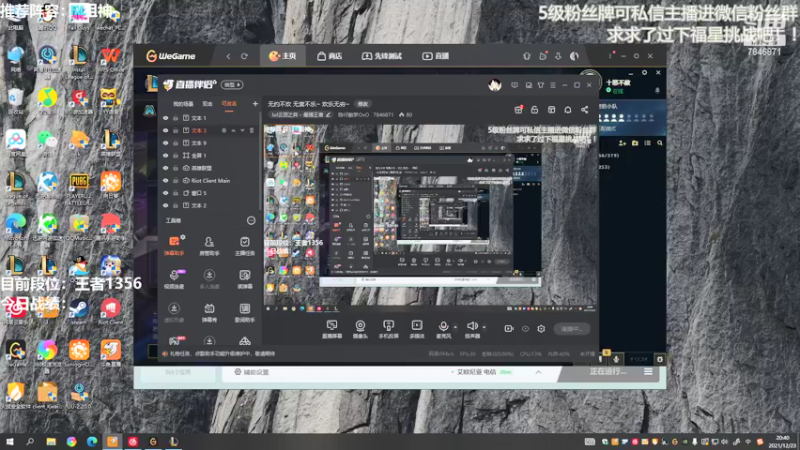Open the 主播任务 tool
The width and height of the screenshot is (800, 450).
click(244, 245)
